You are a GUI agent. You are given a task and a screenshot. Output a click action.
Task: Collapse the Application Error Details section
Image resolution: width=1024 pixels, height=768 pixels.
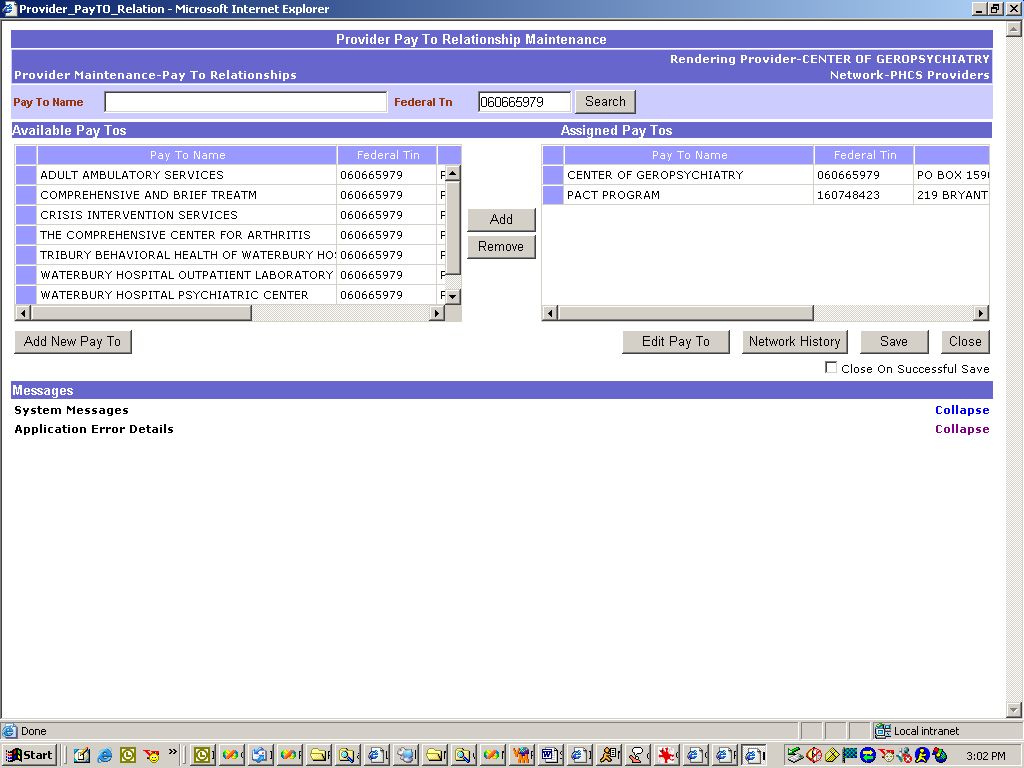(x=961, y=429)
